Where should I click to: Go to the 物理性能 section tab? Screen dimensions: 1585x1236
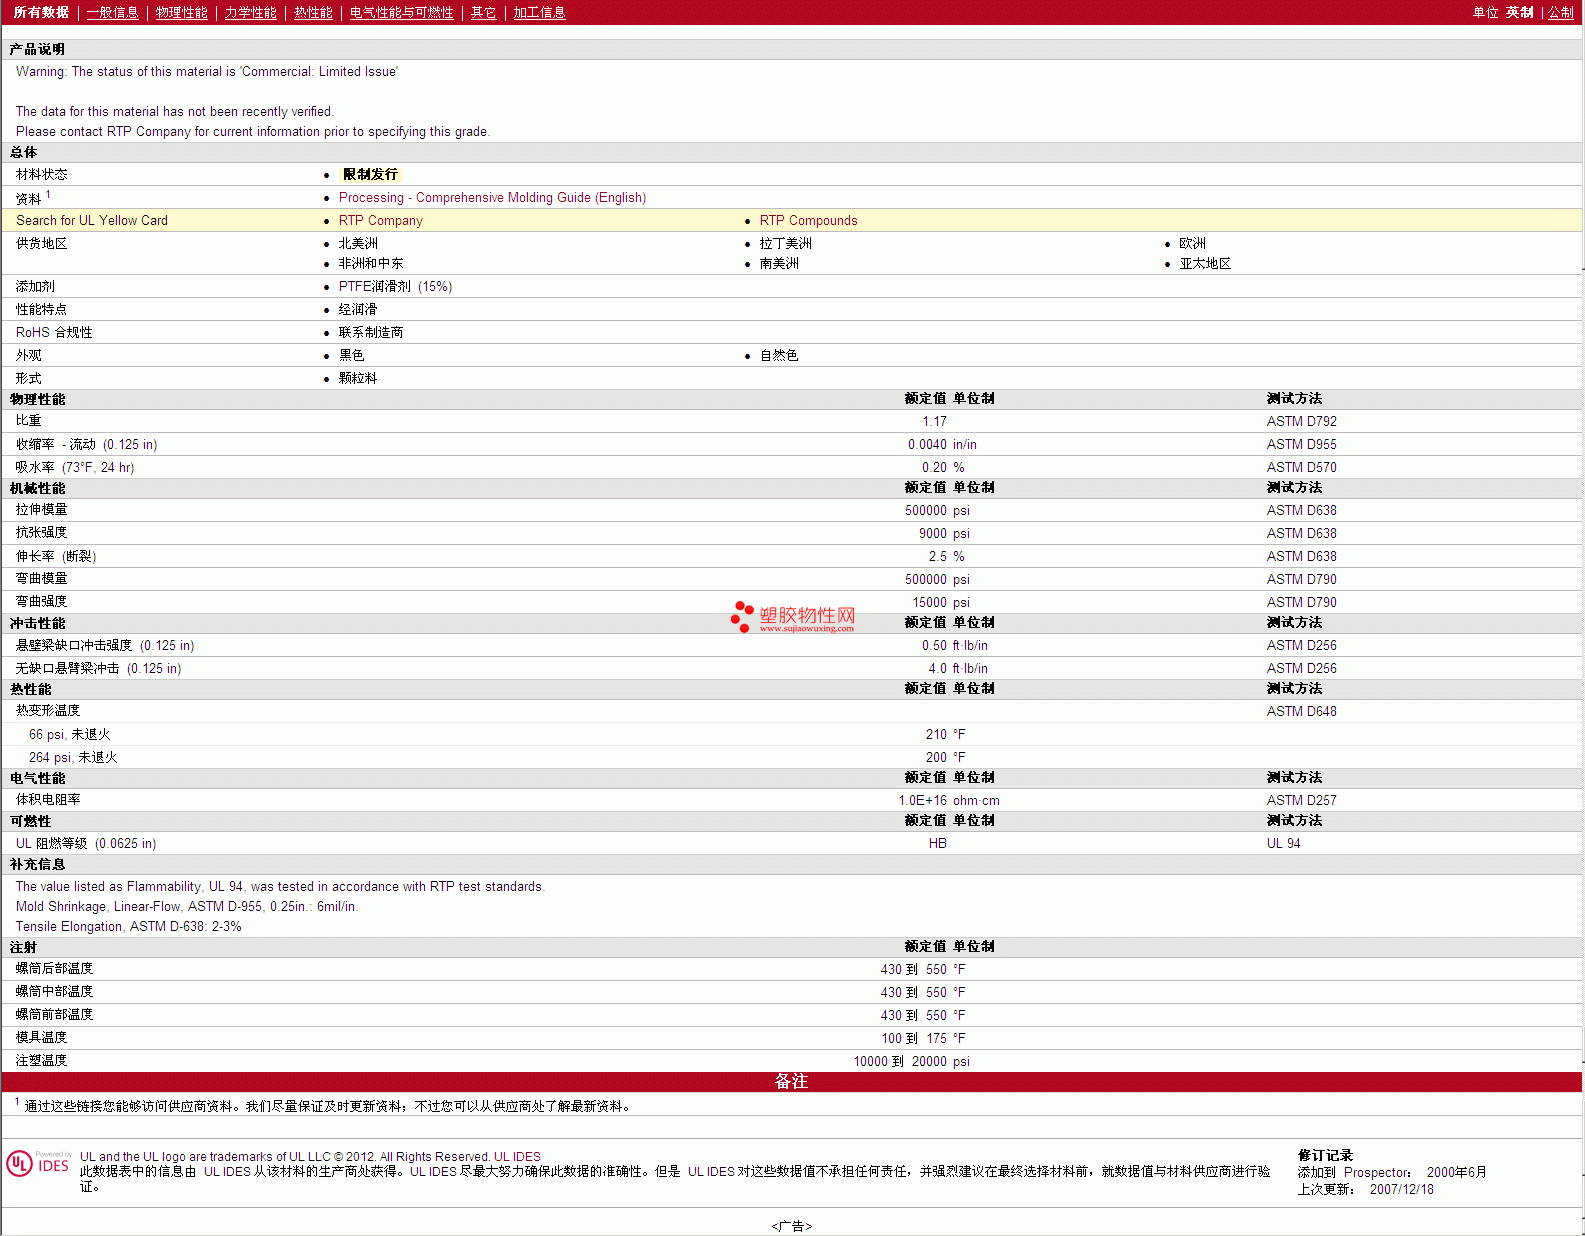181,13
